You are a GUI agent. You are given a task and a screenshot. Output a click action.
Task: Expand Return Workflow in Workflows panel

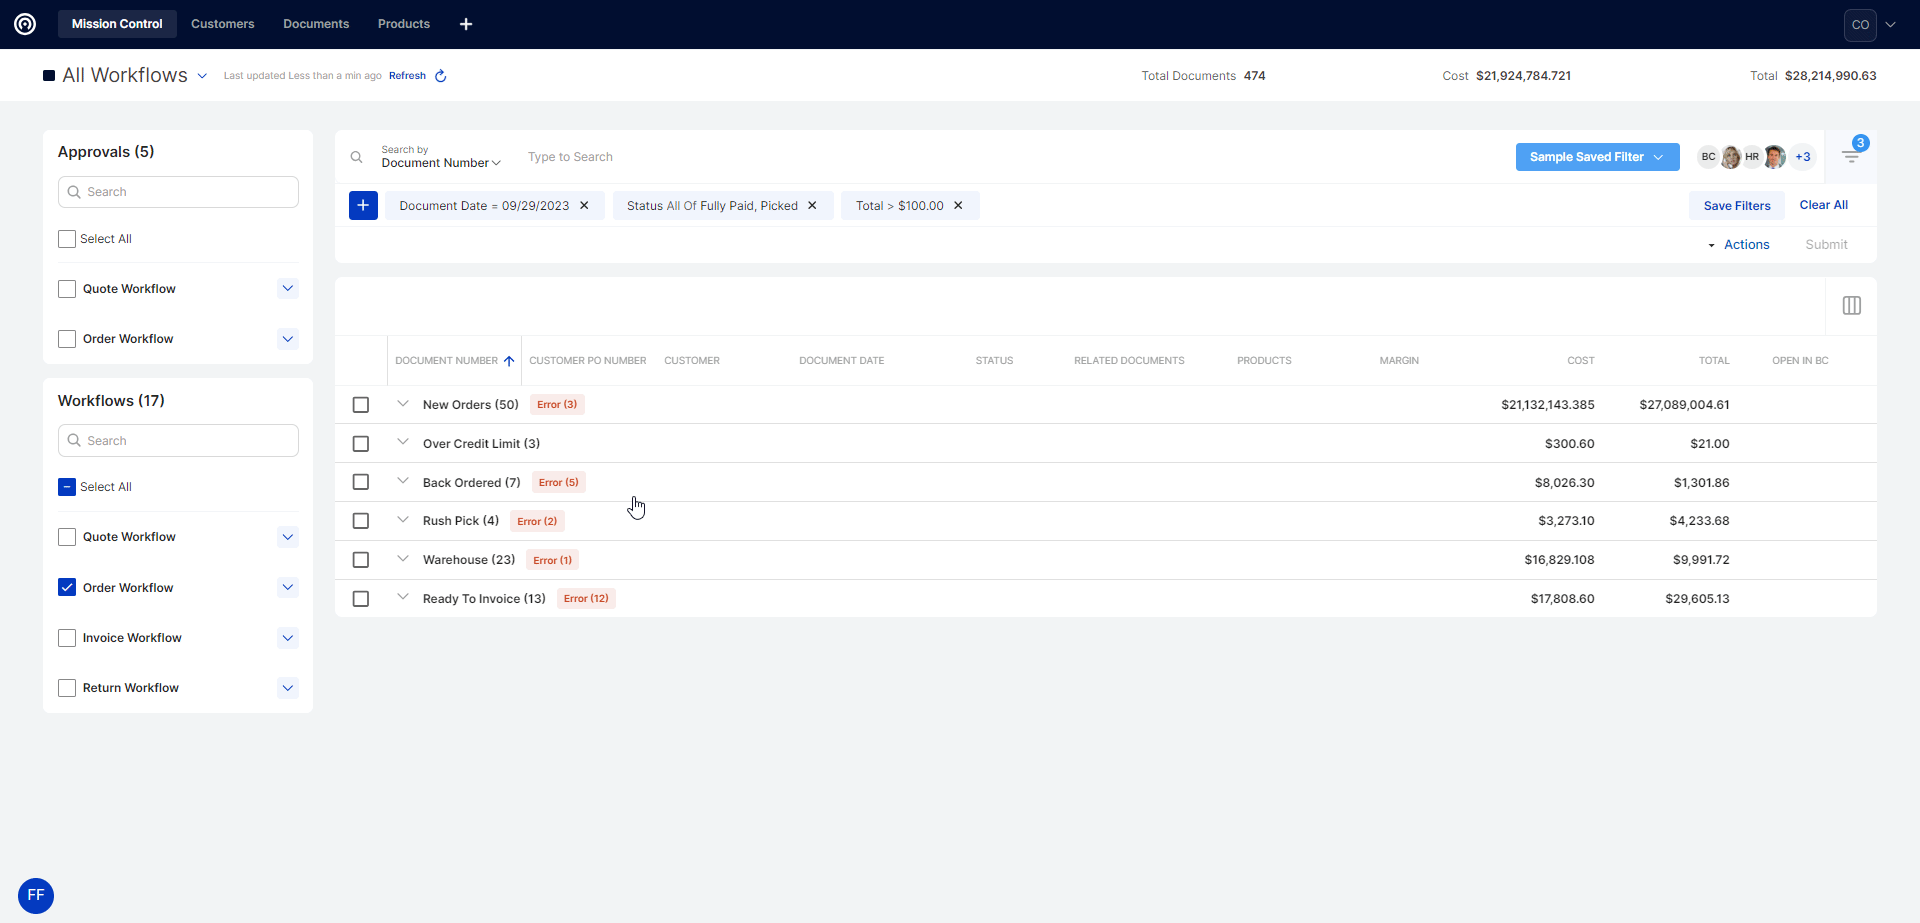[x=288, y=688]
